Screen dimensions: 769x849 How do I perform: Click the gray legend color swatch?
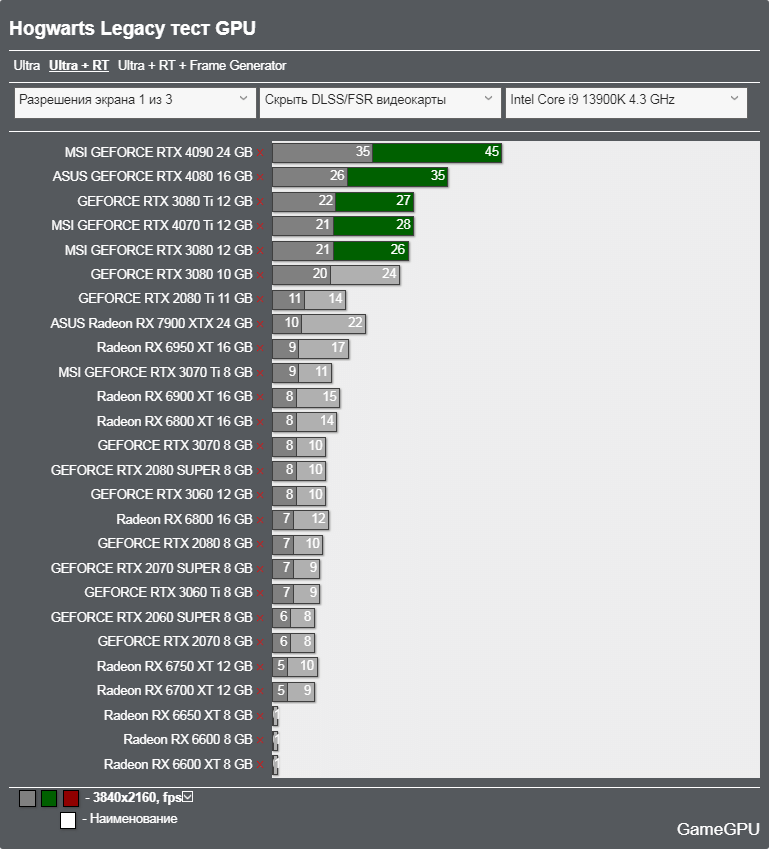tap(27, 798)
